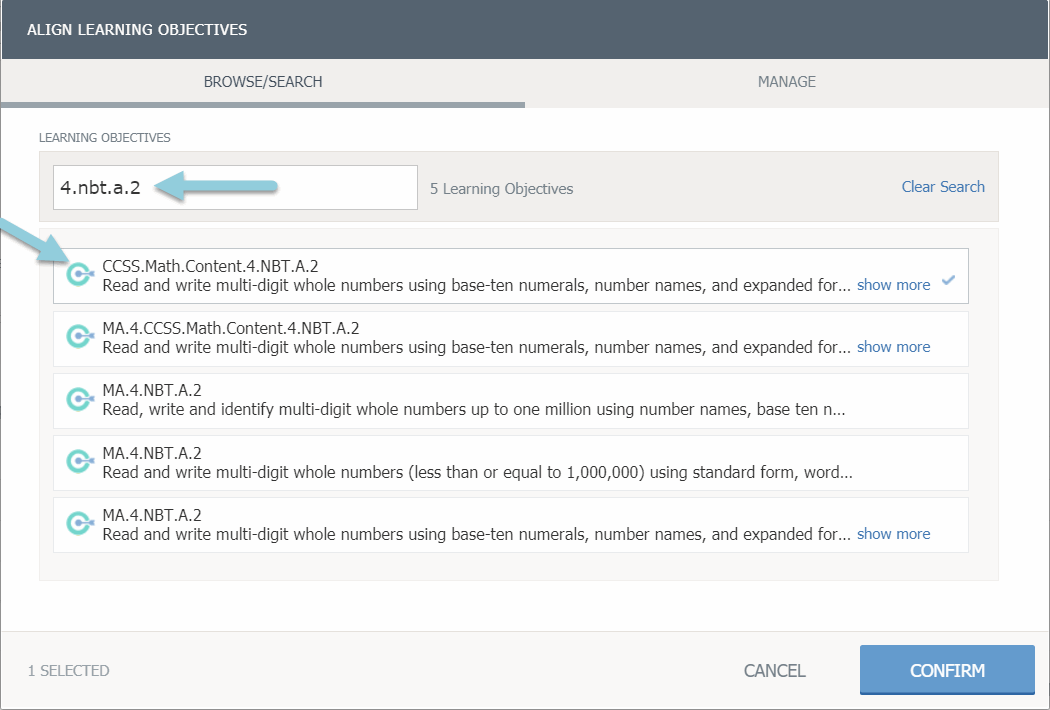Select description text of the last MA.4.NBT.A.2 objective
Image resolution: width=1050 pixels, height=710 pixels.
476,534
